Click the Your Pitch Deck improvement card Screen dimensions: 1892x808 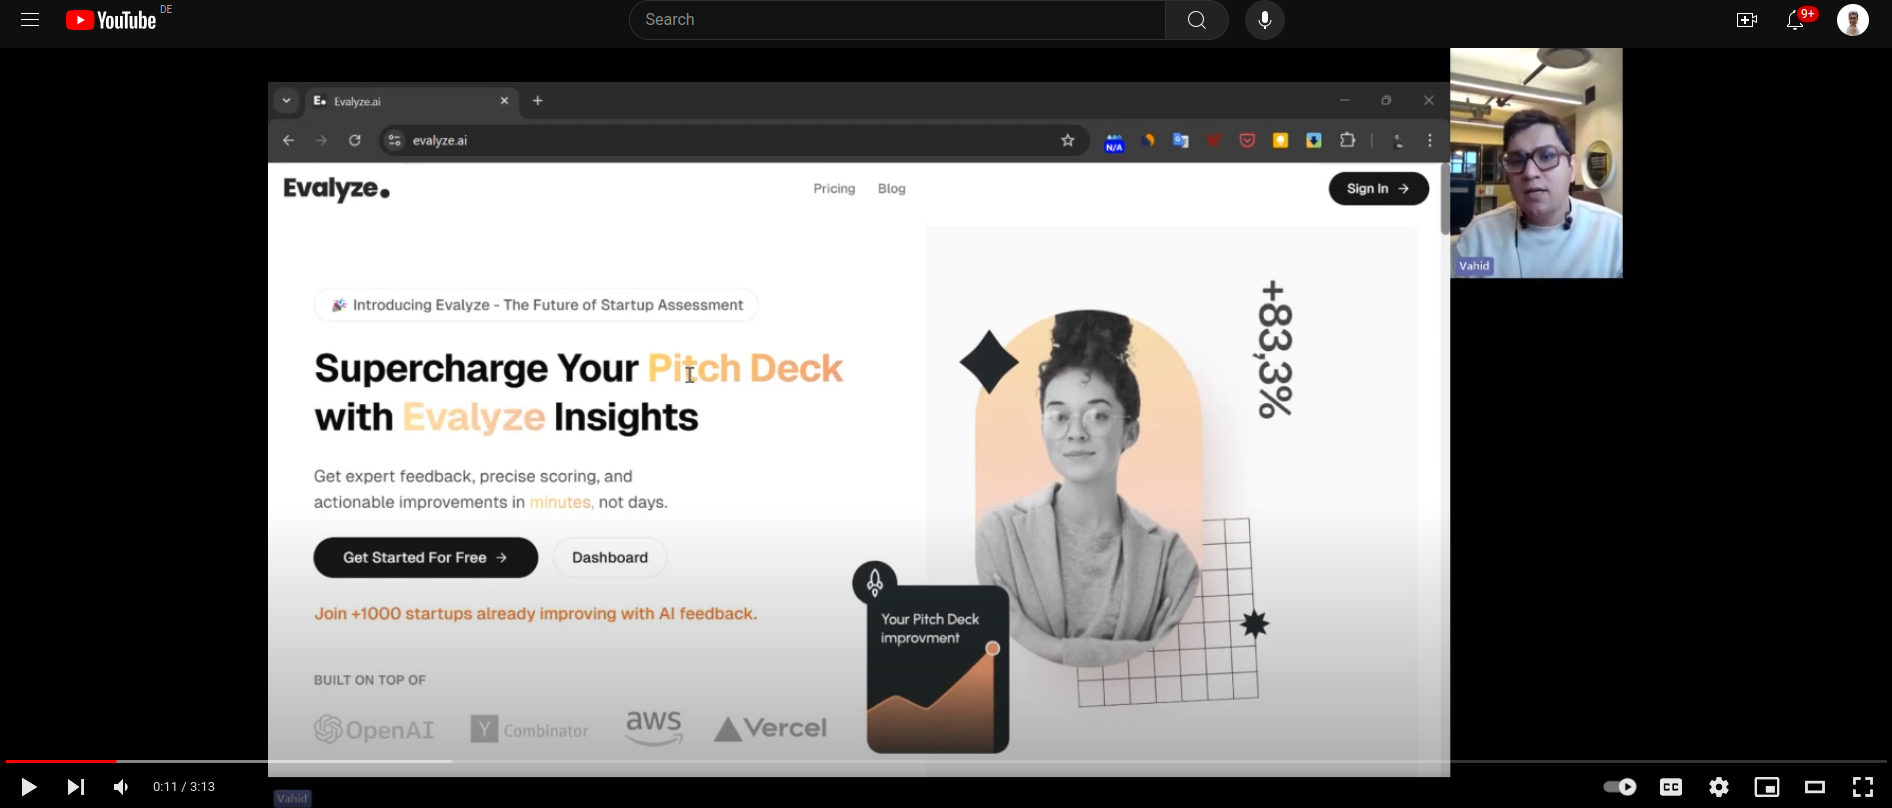(x=938, y=669)
